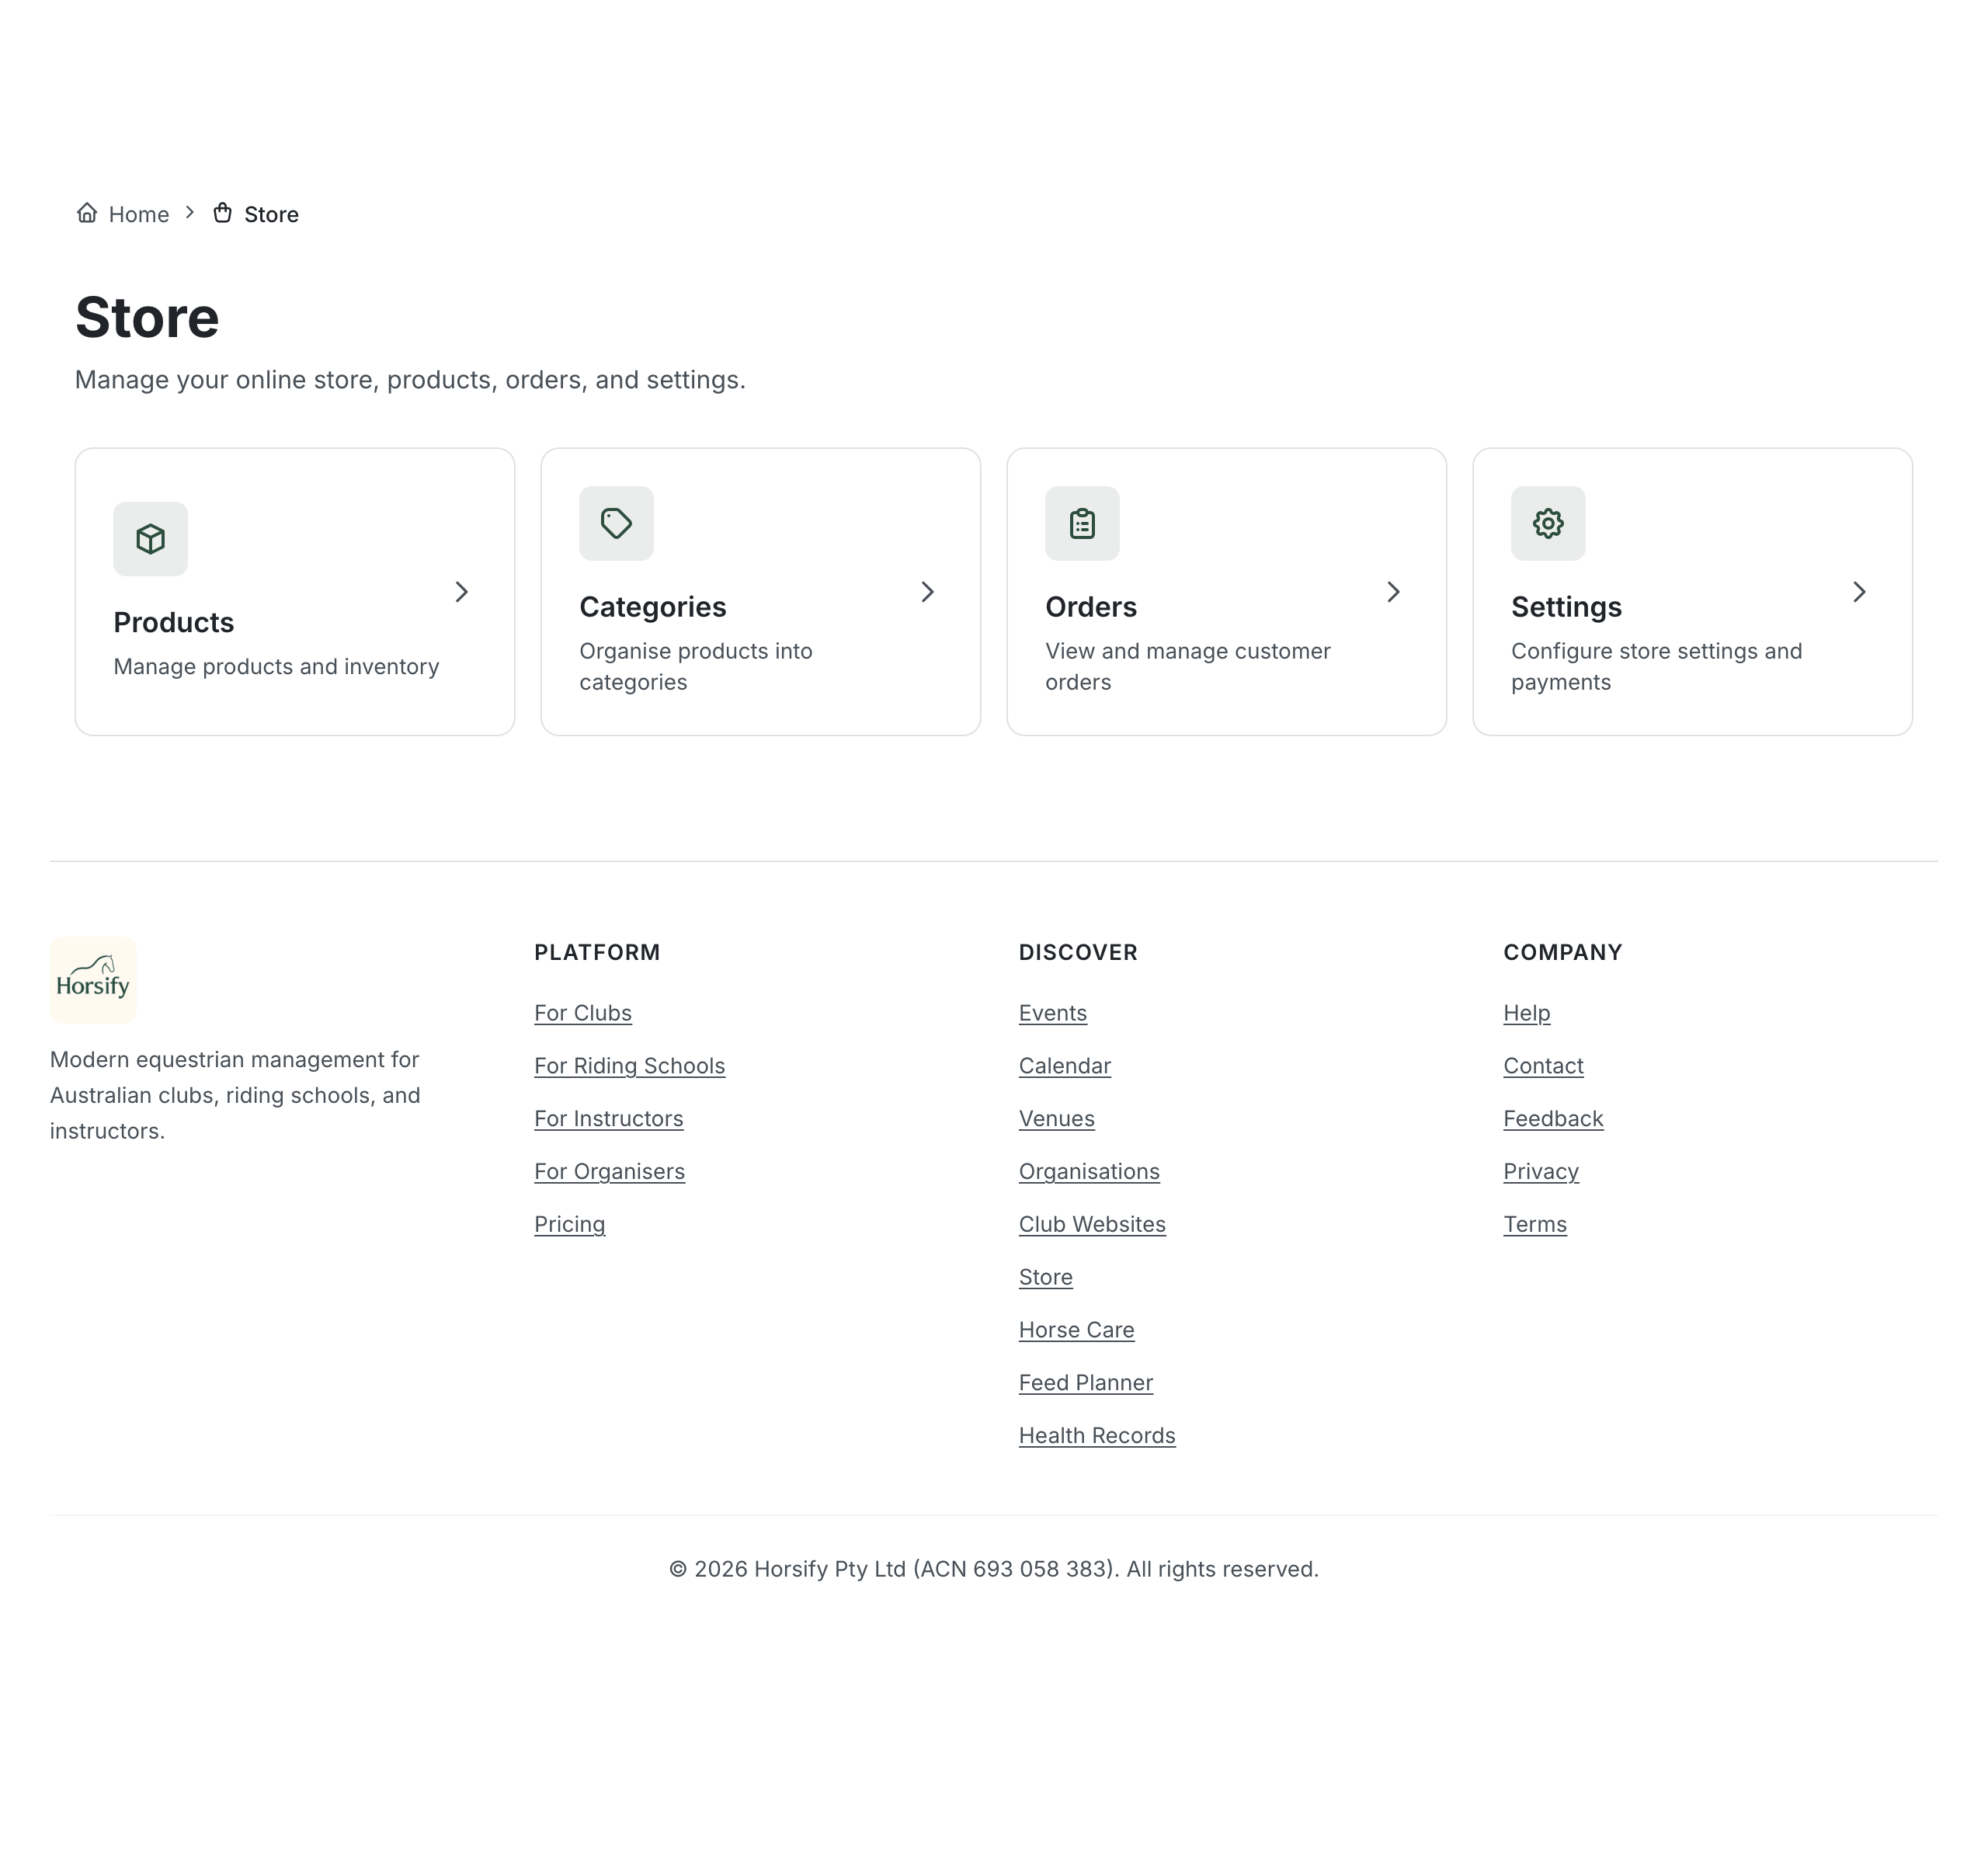Click the Horsify copyright notice text
Image resolution: width=1988 pixels, height=1864 pixels.
(x=994, y=1569)
